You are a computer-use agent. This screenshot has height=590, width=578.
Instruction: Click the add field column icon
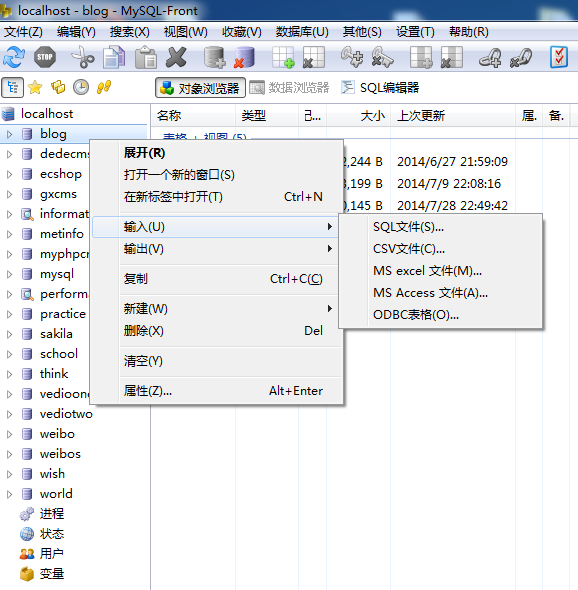(421, 57)
